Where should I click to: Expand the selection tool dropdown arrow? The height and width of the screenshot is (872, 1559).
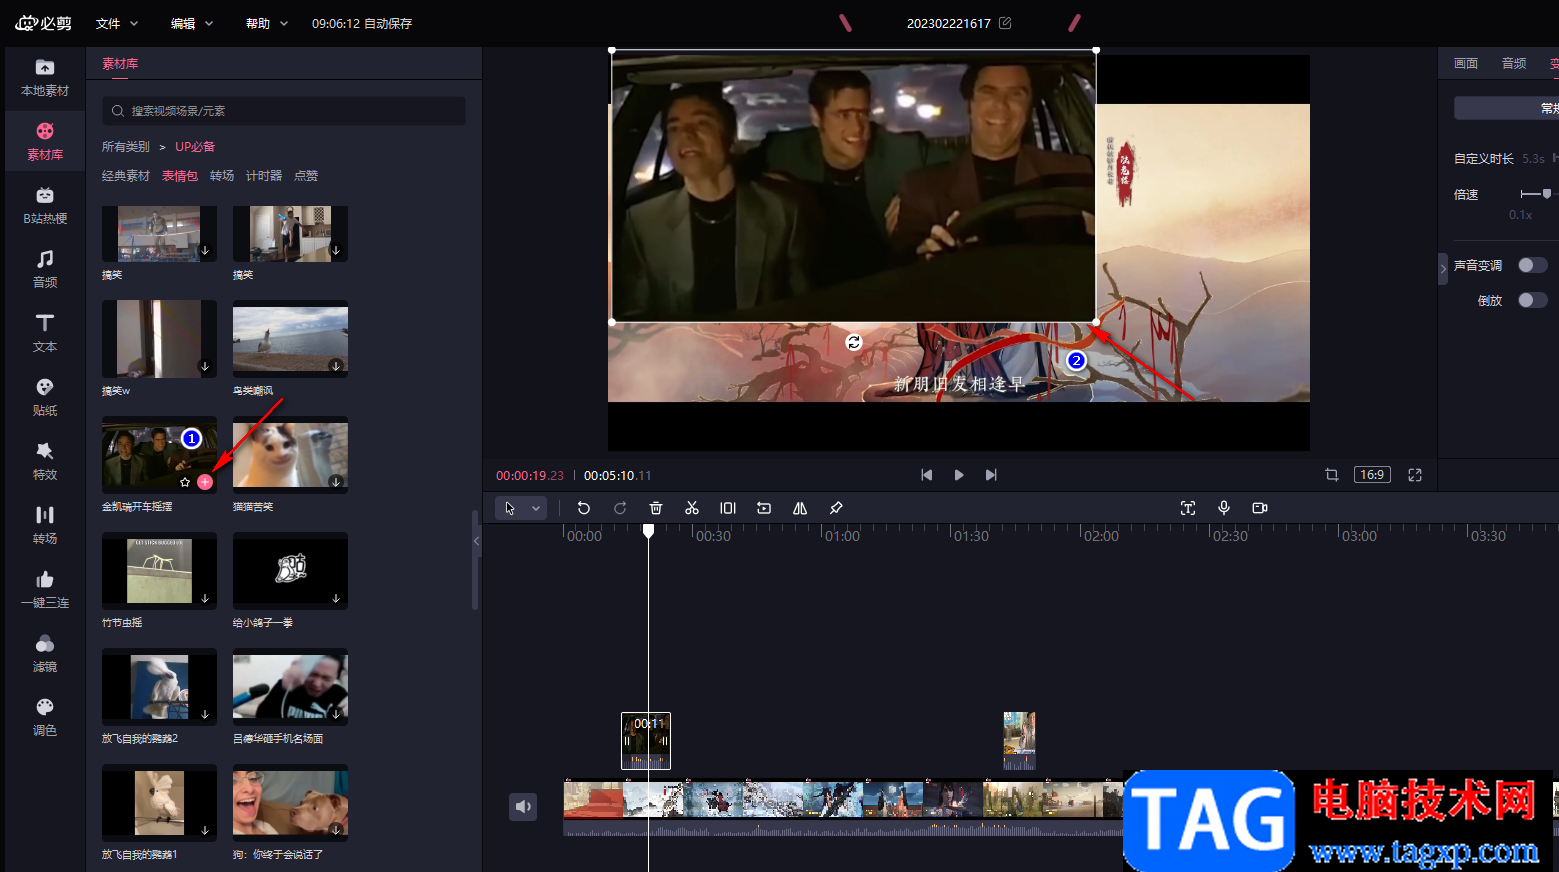coord(536,508)
